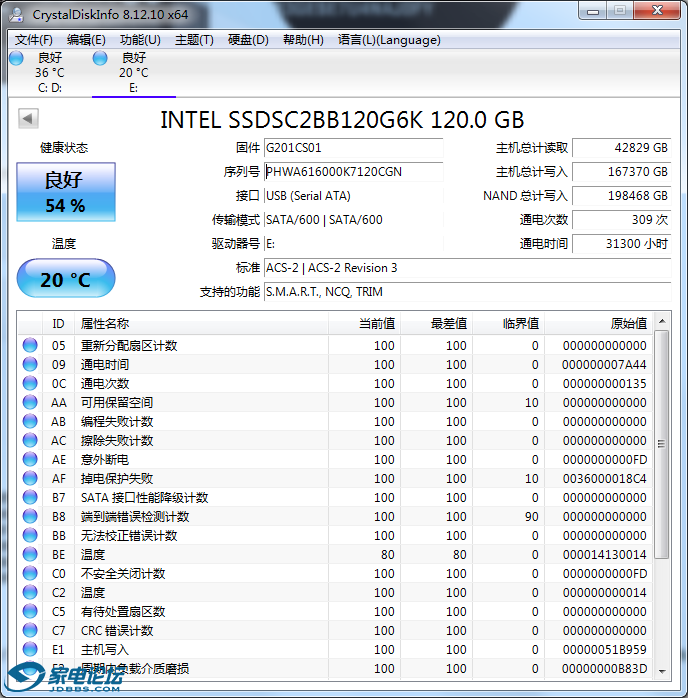Select the E: disk status orb
The width and height of the screenshot is (688, 698).
coord(100,58)
